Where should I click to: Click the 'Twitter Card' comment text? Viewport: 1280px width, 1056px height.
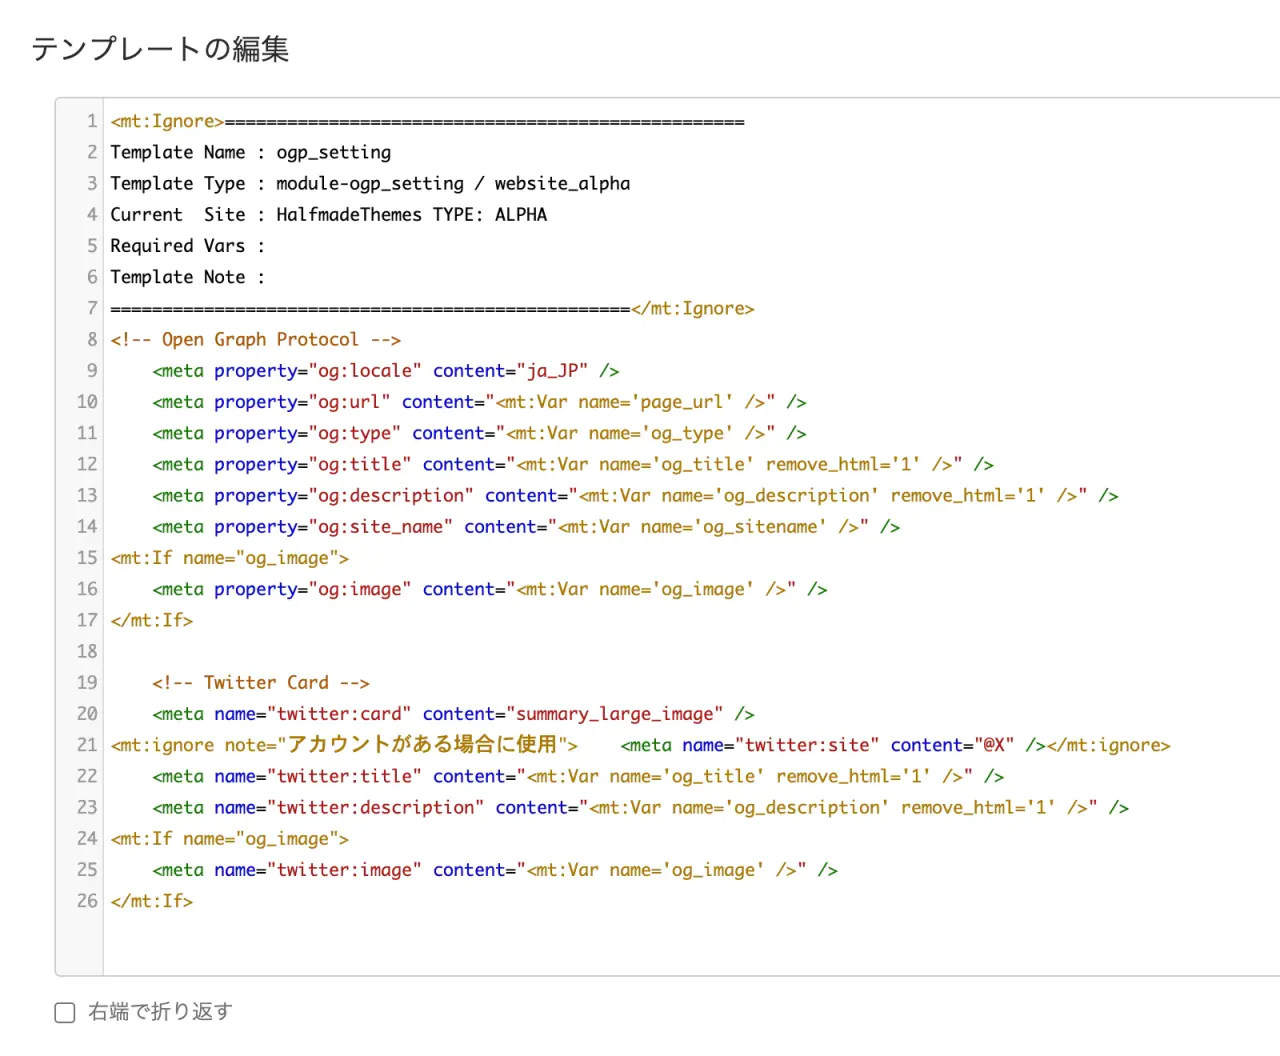[265, 683]
